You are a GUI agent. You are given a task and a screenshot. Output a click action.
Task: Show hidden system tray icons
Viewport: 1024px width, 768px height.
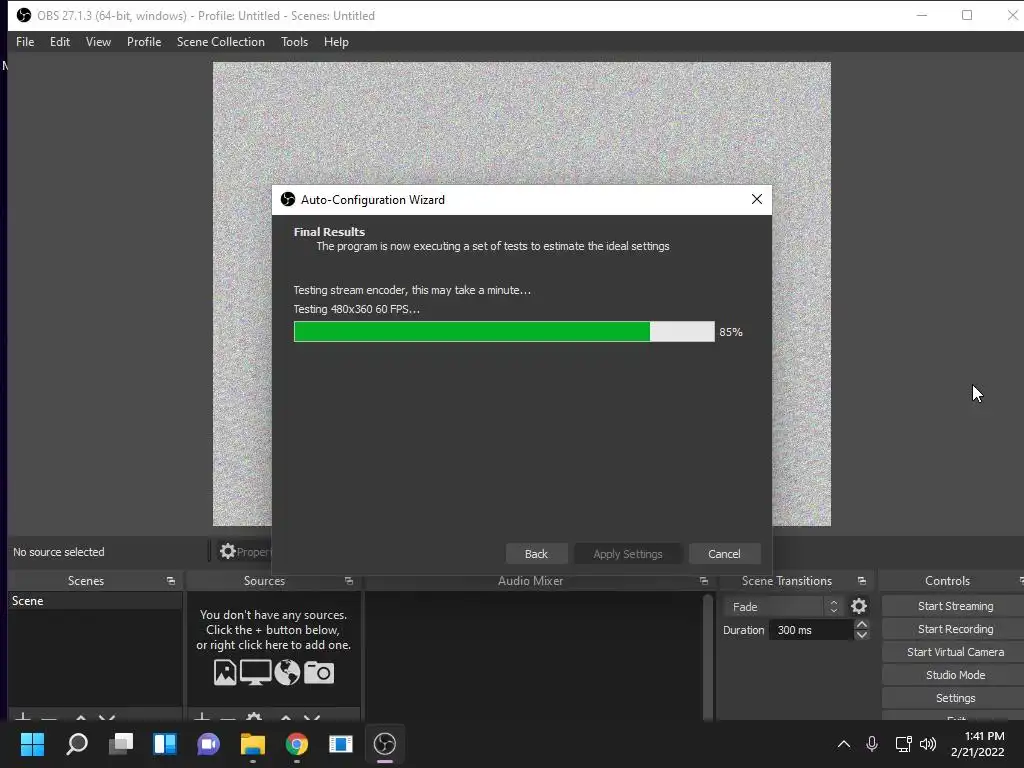coord(844,744)
